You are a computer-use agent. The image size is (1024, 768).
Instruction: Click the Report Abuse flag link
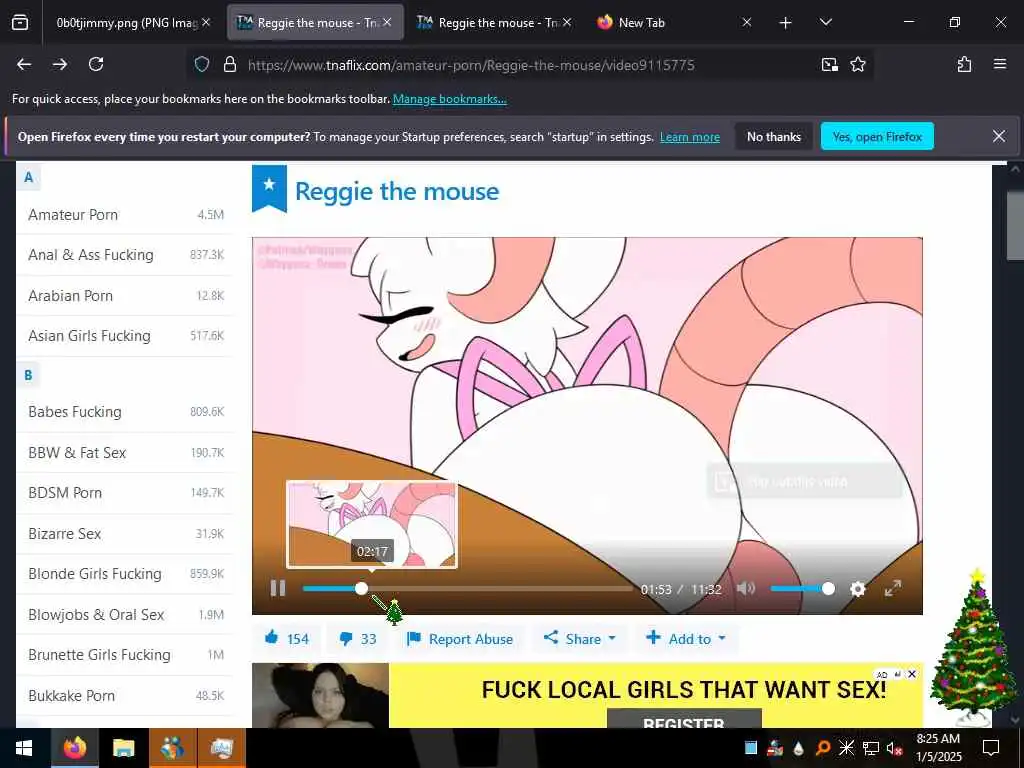(459, 639)
